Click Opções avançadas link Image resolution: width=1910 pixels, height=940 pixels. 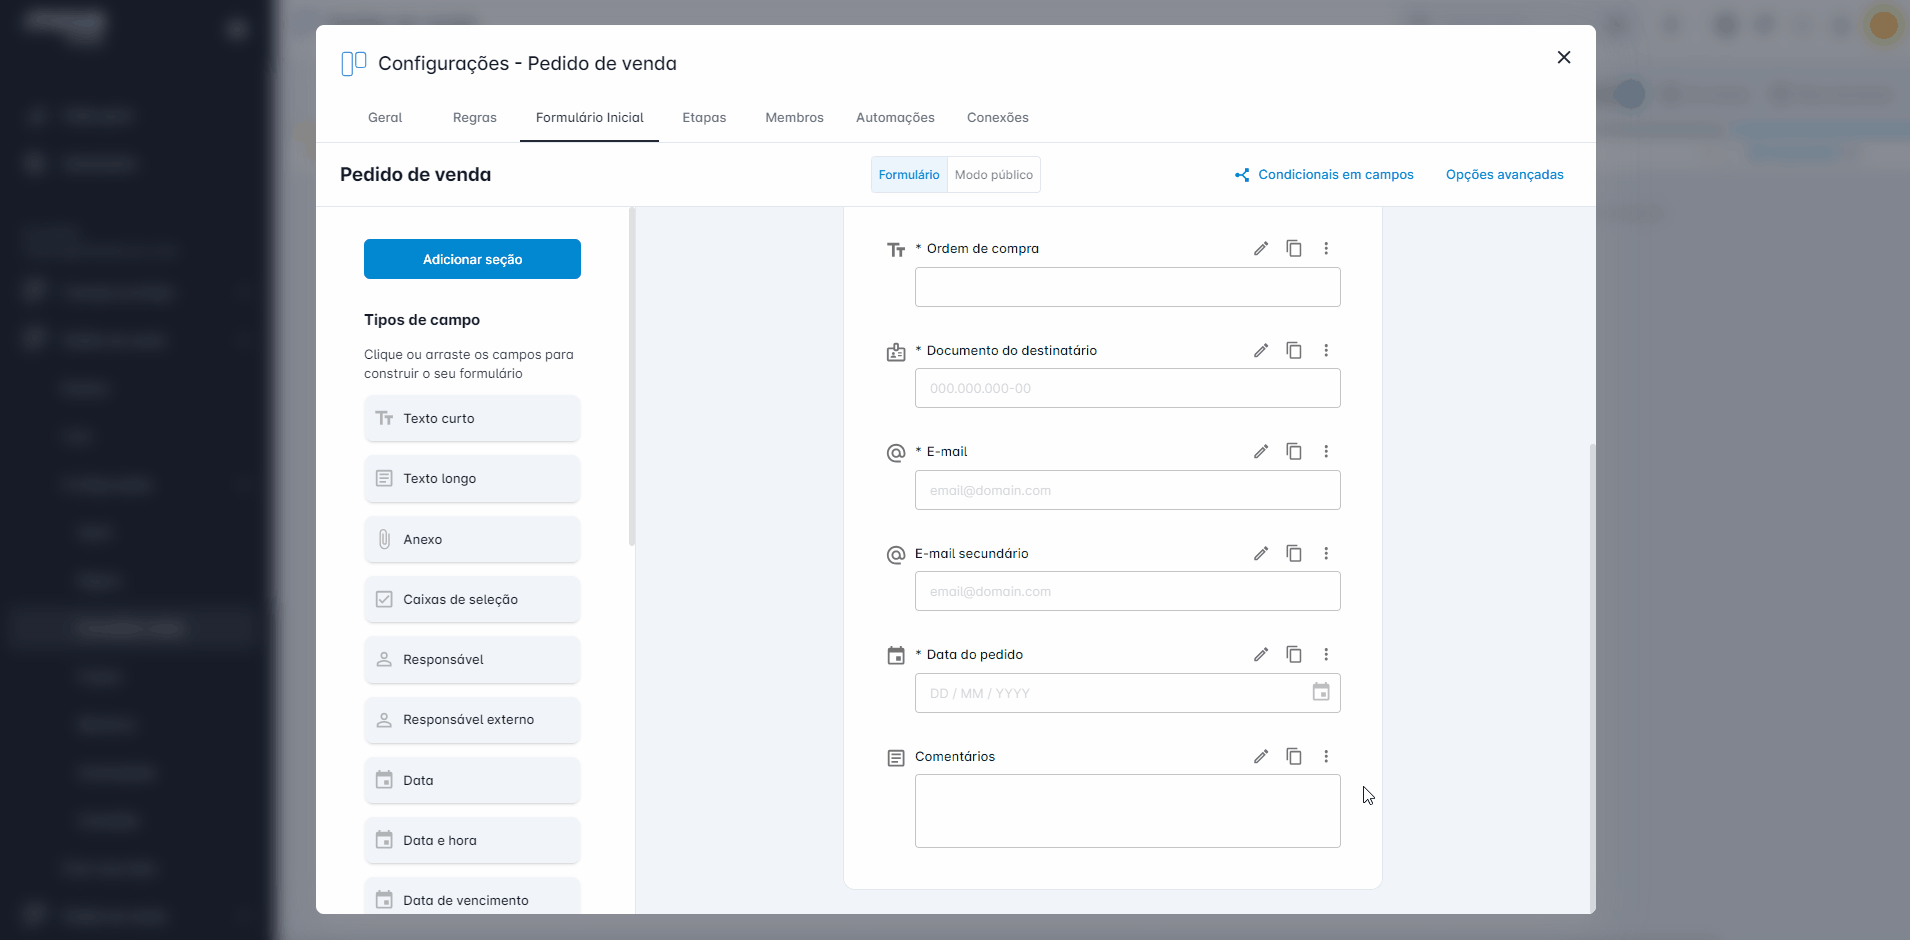(1504, 175)
